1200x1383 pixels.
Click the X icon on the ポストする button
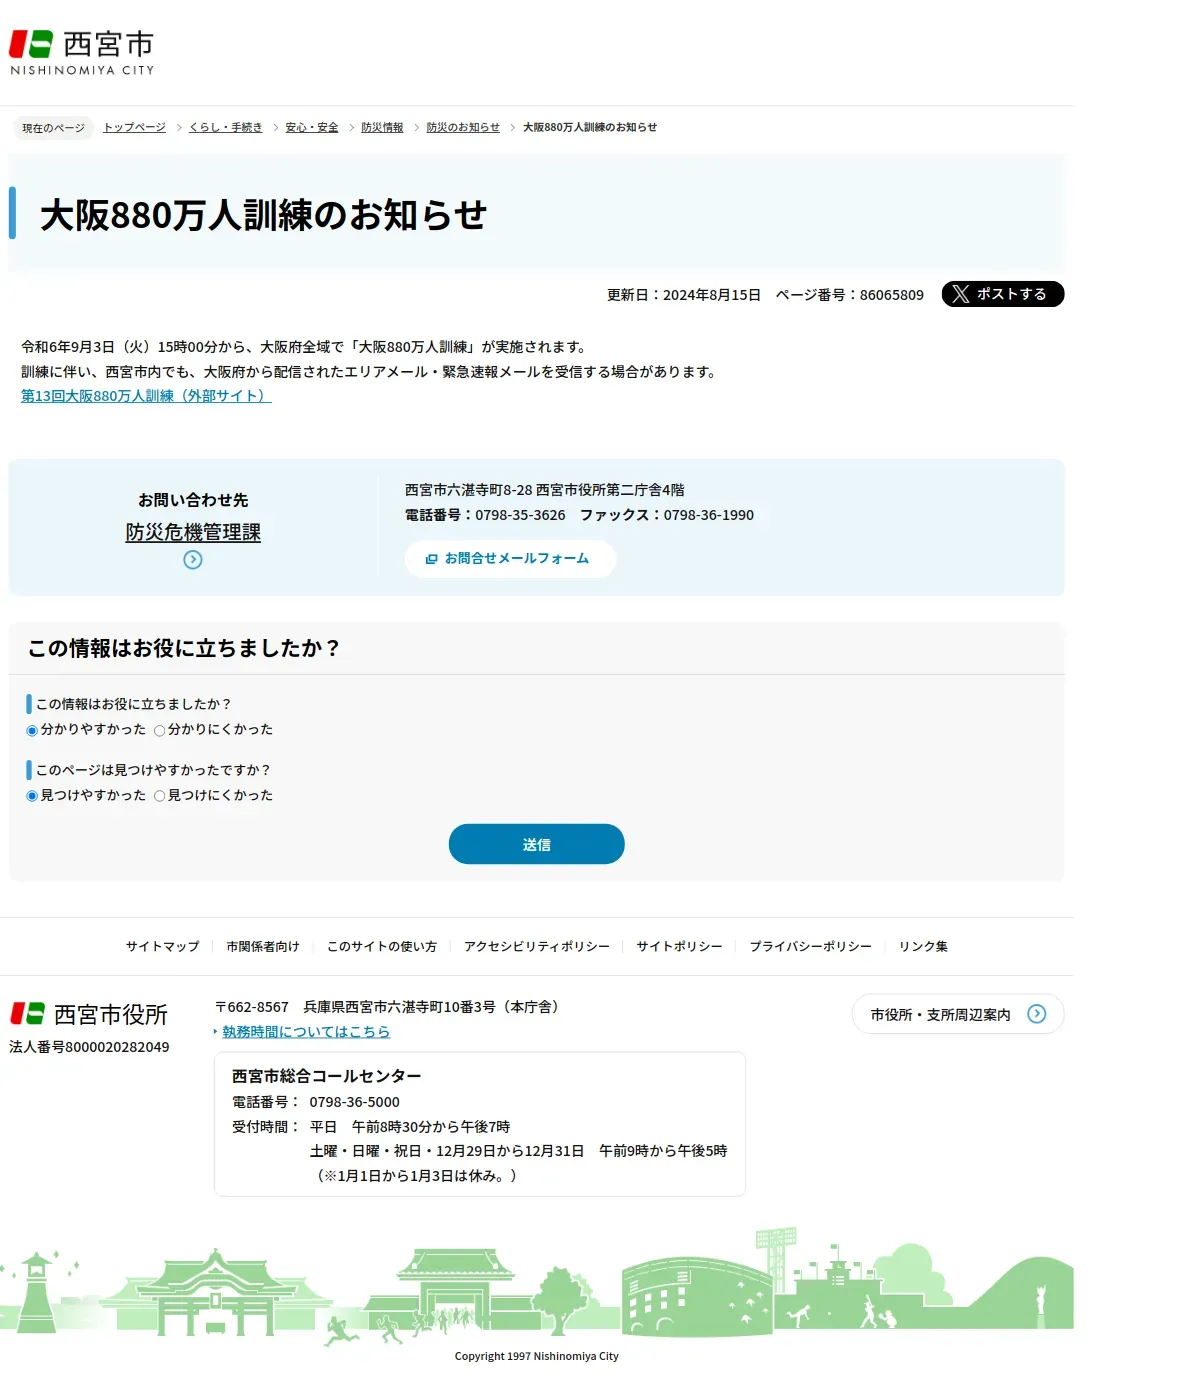pyautogui.click(x=961, y=294)
